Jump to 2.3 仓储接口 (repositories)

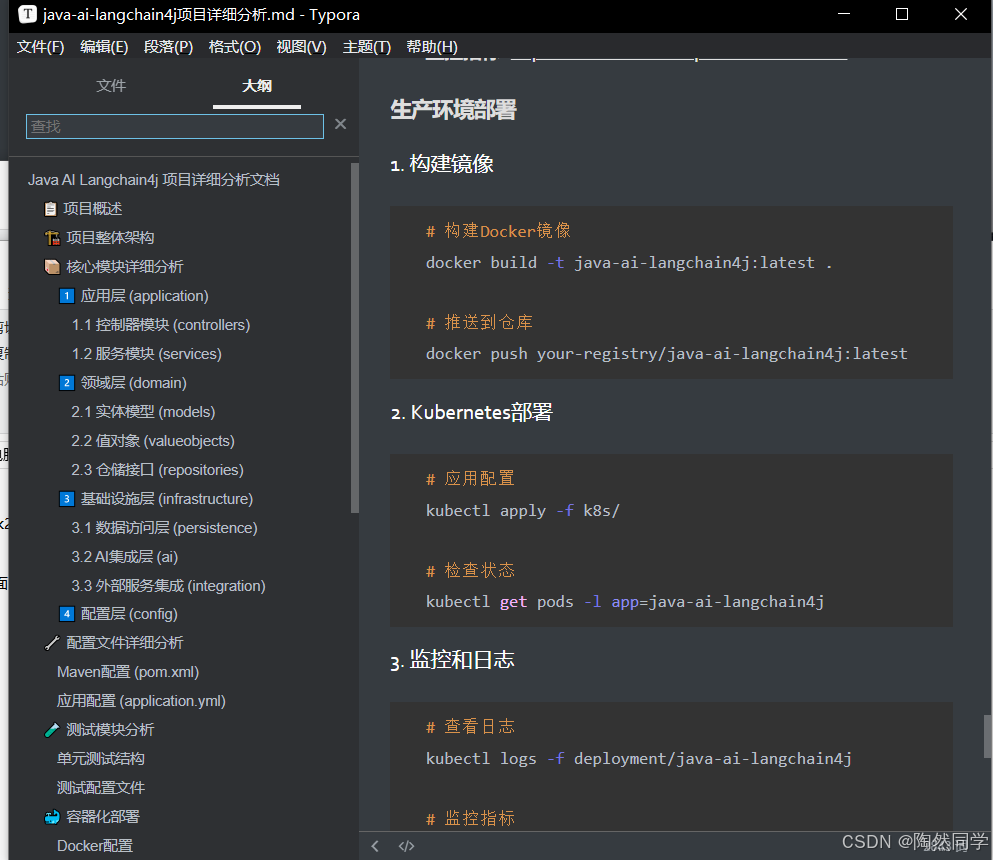[157, 470]
